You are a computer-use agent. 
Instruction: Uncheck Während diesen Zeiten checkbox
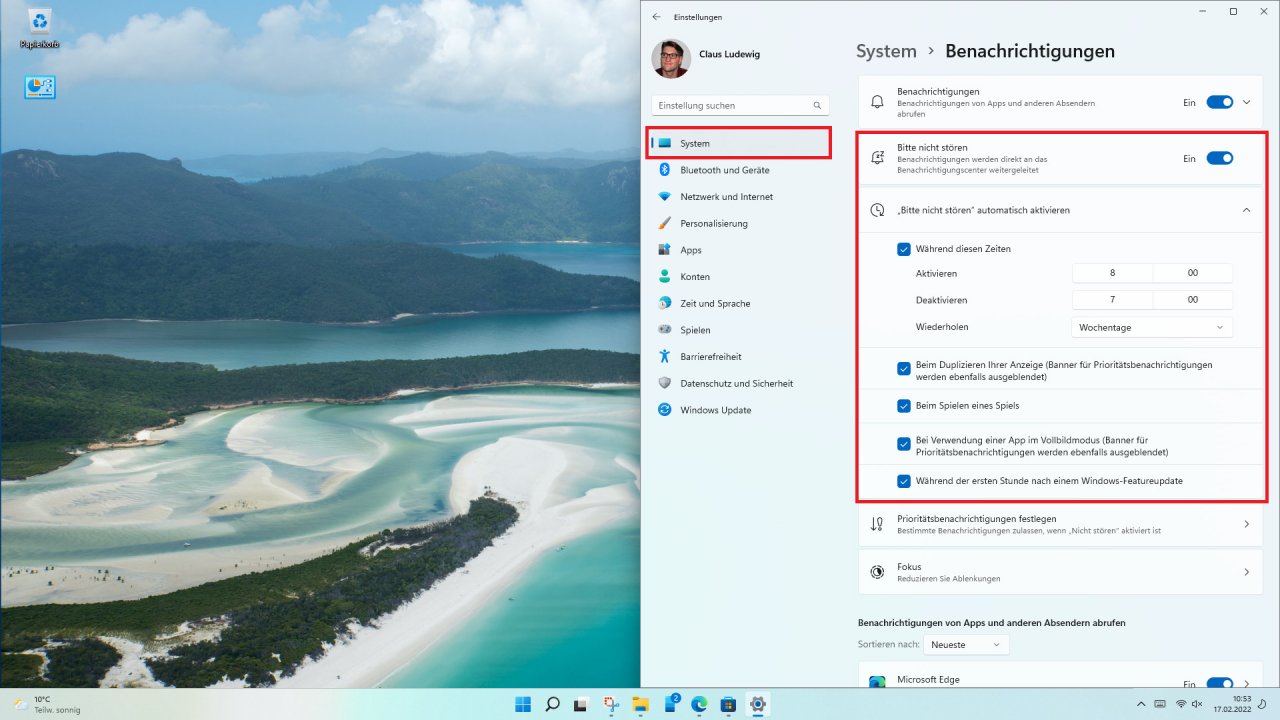904,249
